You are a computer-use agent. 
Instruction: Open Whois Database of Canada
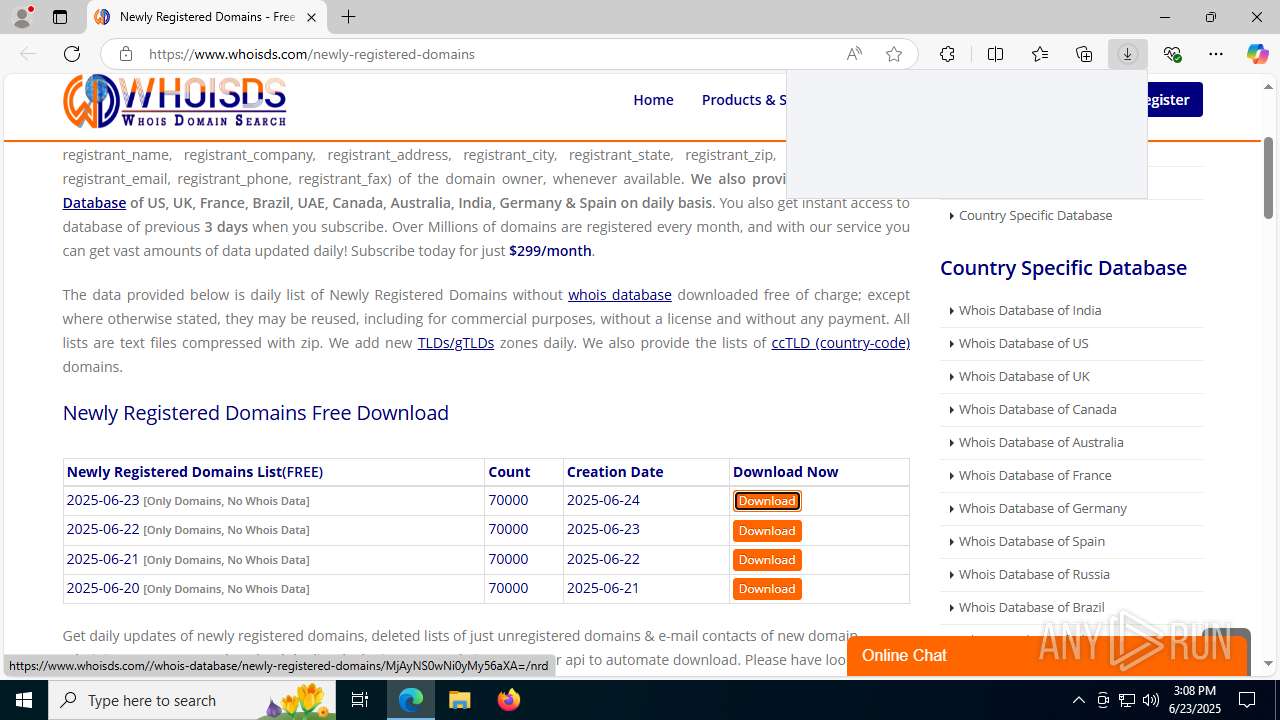coord(1037,409)
